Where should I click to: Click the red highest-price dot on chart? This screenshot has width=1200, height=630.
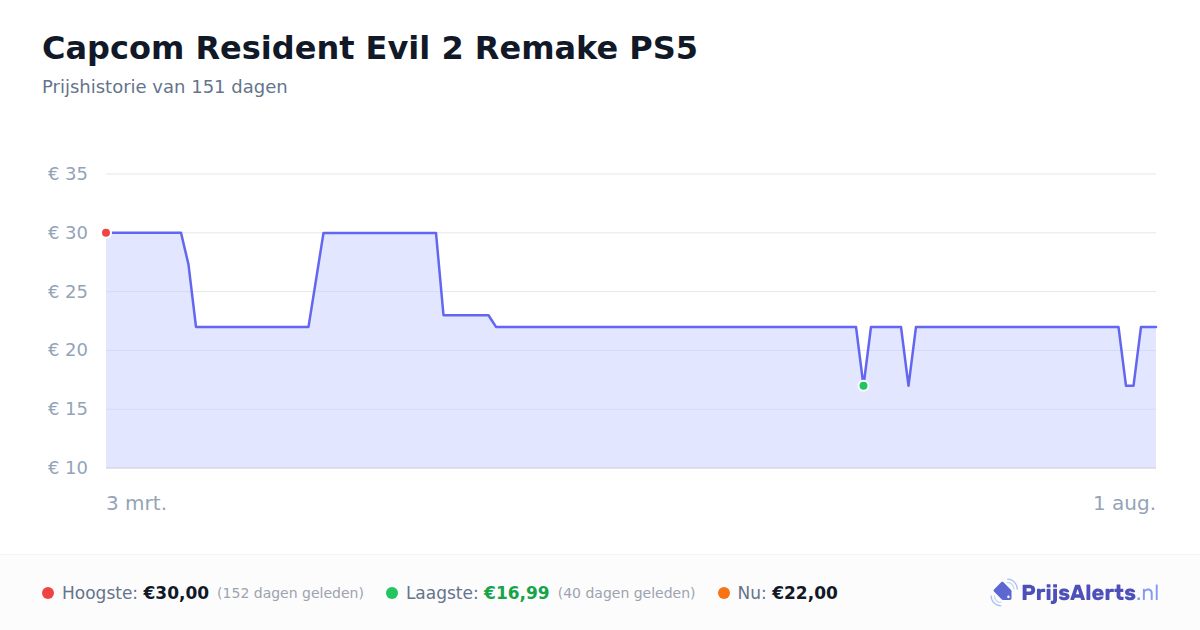click(x=106, y=233)
